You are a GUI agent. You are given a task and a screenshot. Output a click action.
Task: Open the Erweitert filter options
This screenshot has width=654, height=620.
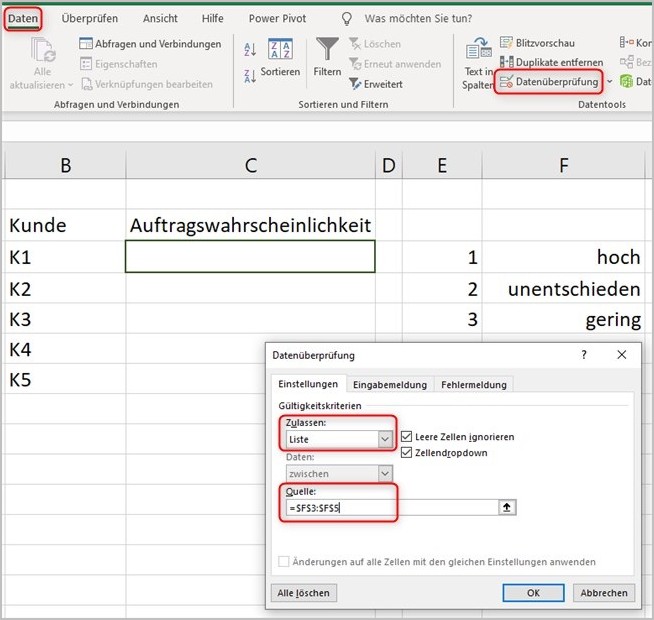pyautogui.click(x=376, y=84)
